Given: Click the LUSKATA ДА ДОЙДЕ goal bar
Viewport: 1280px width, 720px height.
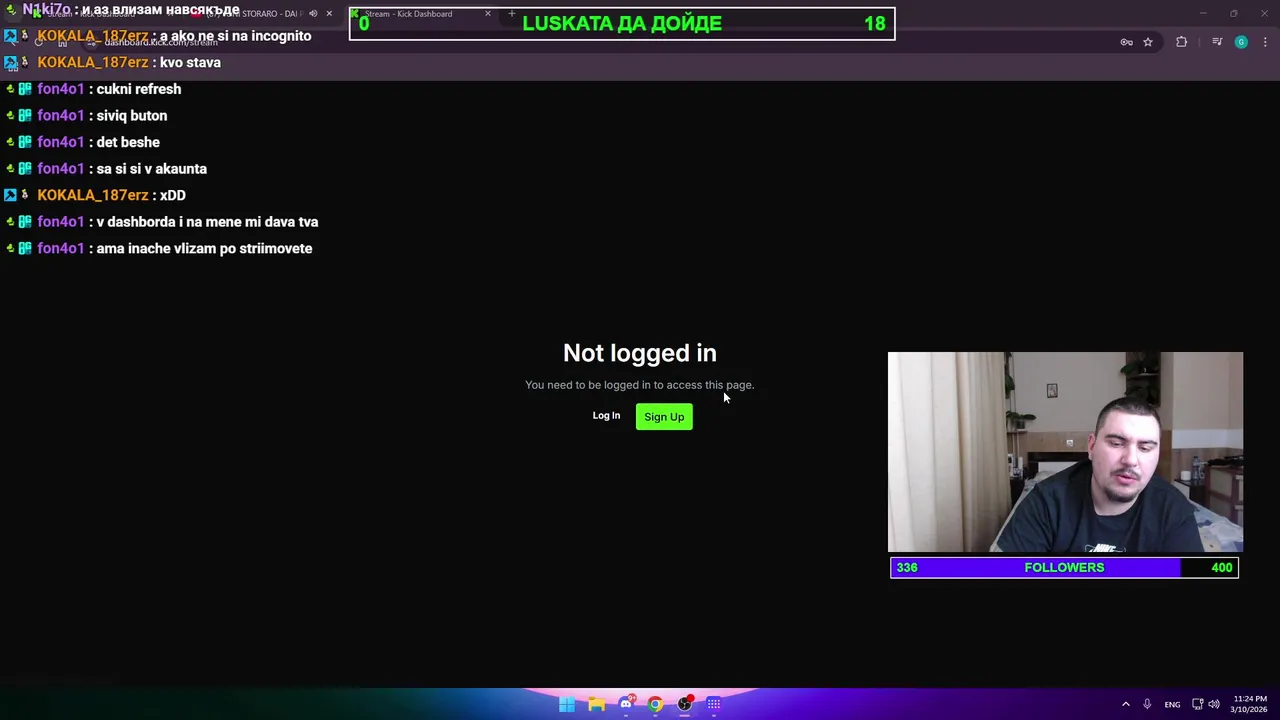Looking at the screenshot, I should [622, 24].
